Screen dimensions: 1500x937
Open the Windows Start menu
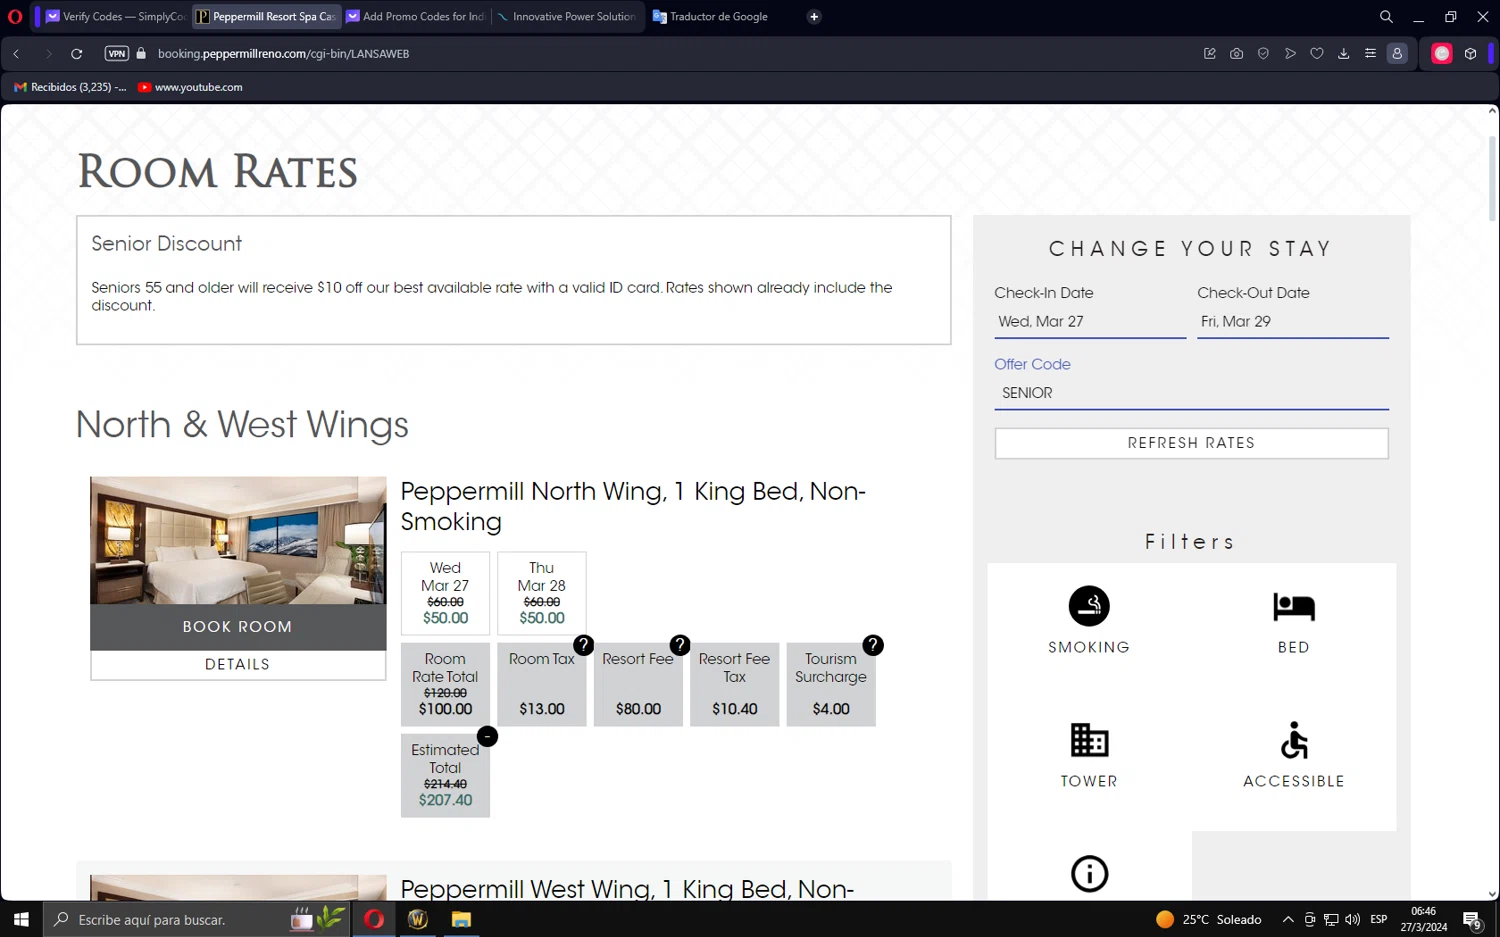[x=21, y=919]
